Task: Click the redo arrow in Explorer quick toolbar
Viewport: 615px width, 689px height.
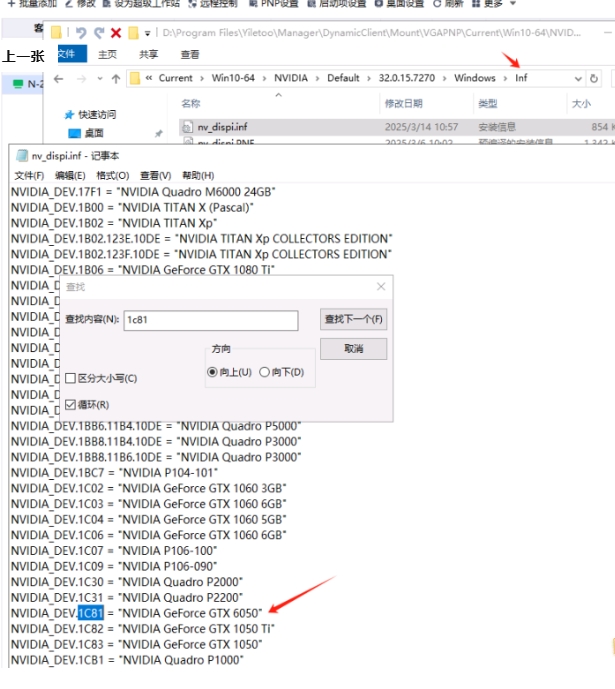Action: pyautogui.click(x=99, y=33)
